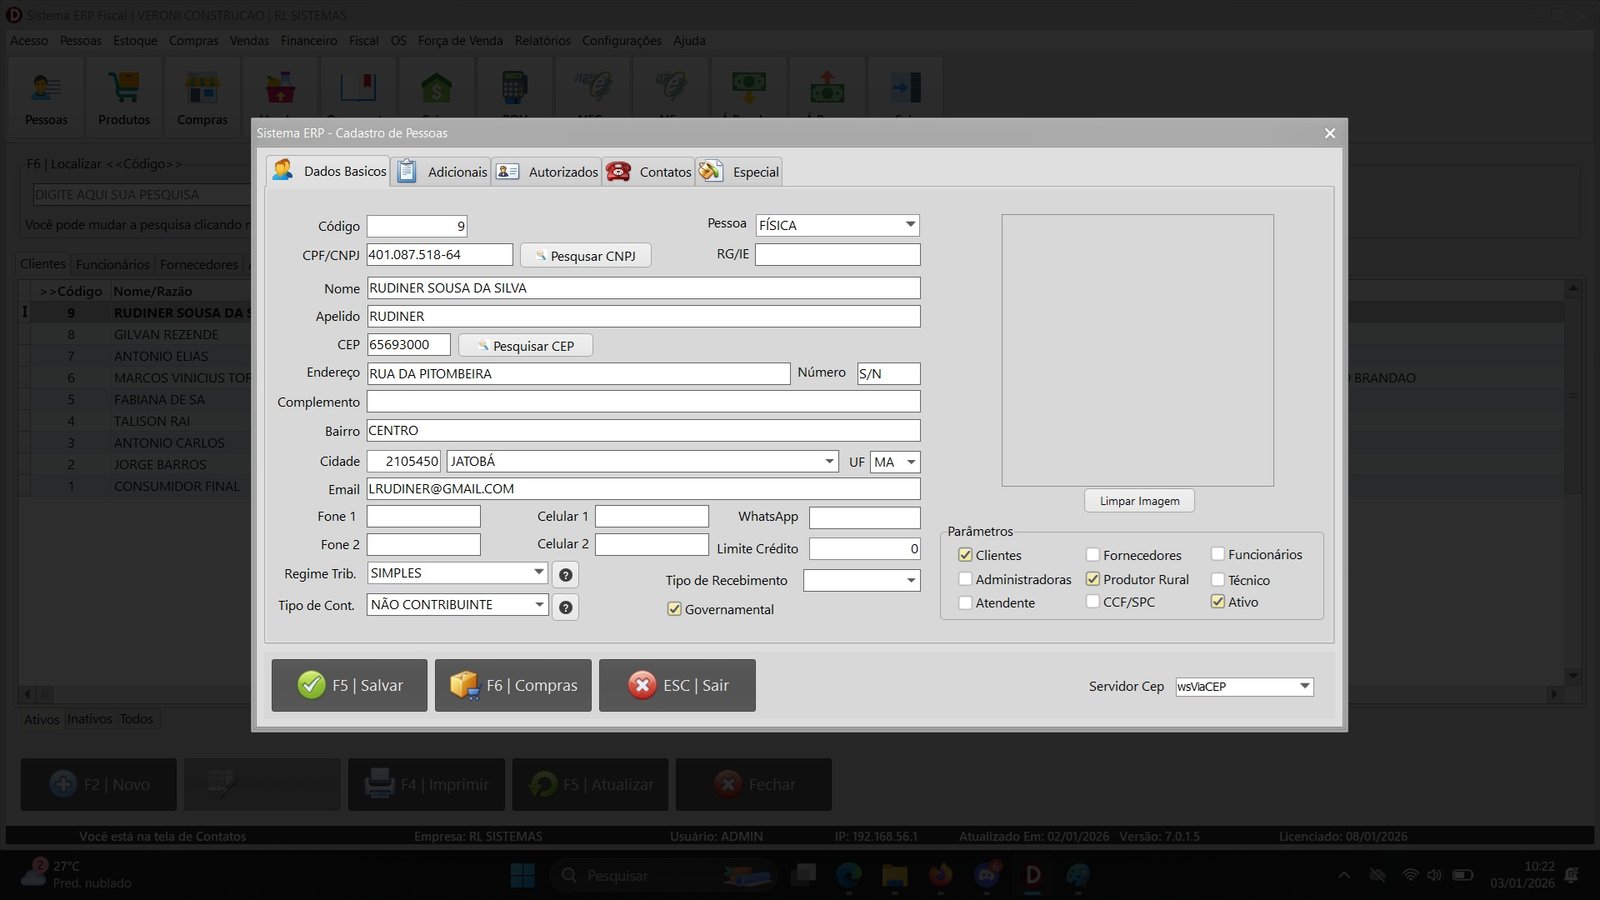Disable the Produtor Rural checkbox

point(1093,579)
